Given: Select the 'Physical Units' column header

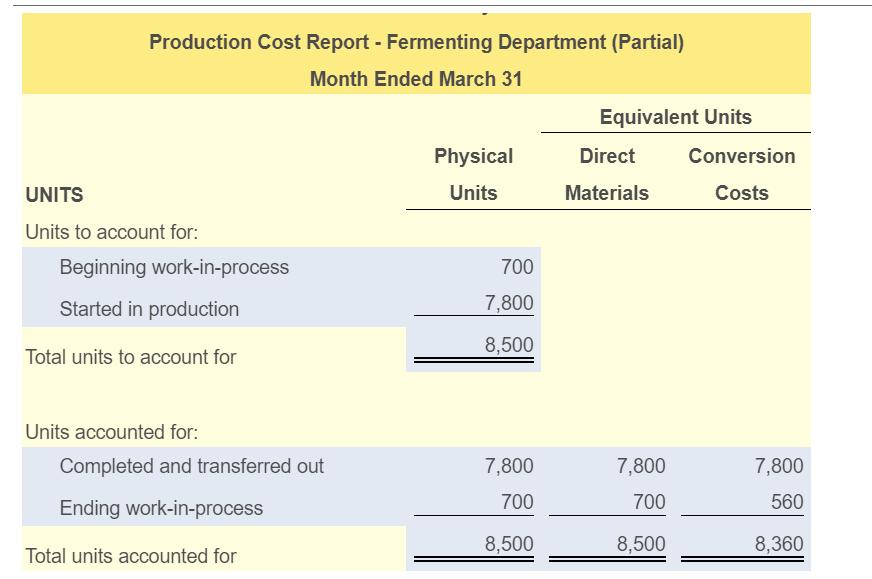Looking at the screenshot, I should pos(473,174).
